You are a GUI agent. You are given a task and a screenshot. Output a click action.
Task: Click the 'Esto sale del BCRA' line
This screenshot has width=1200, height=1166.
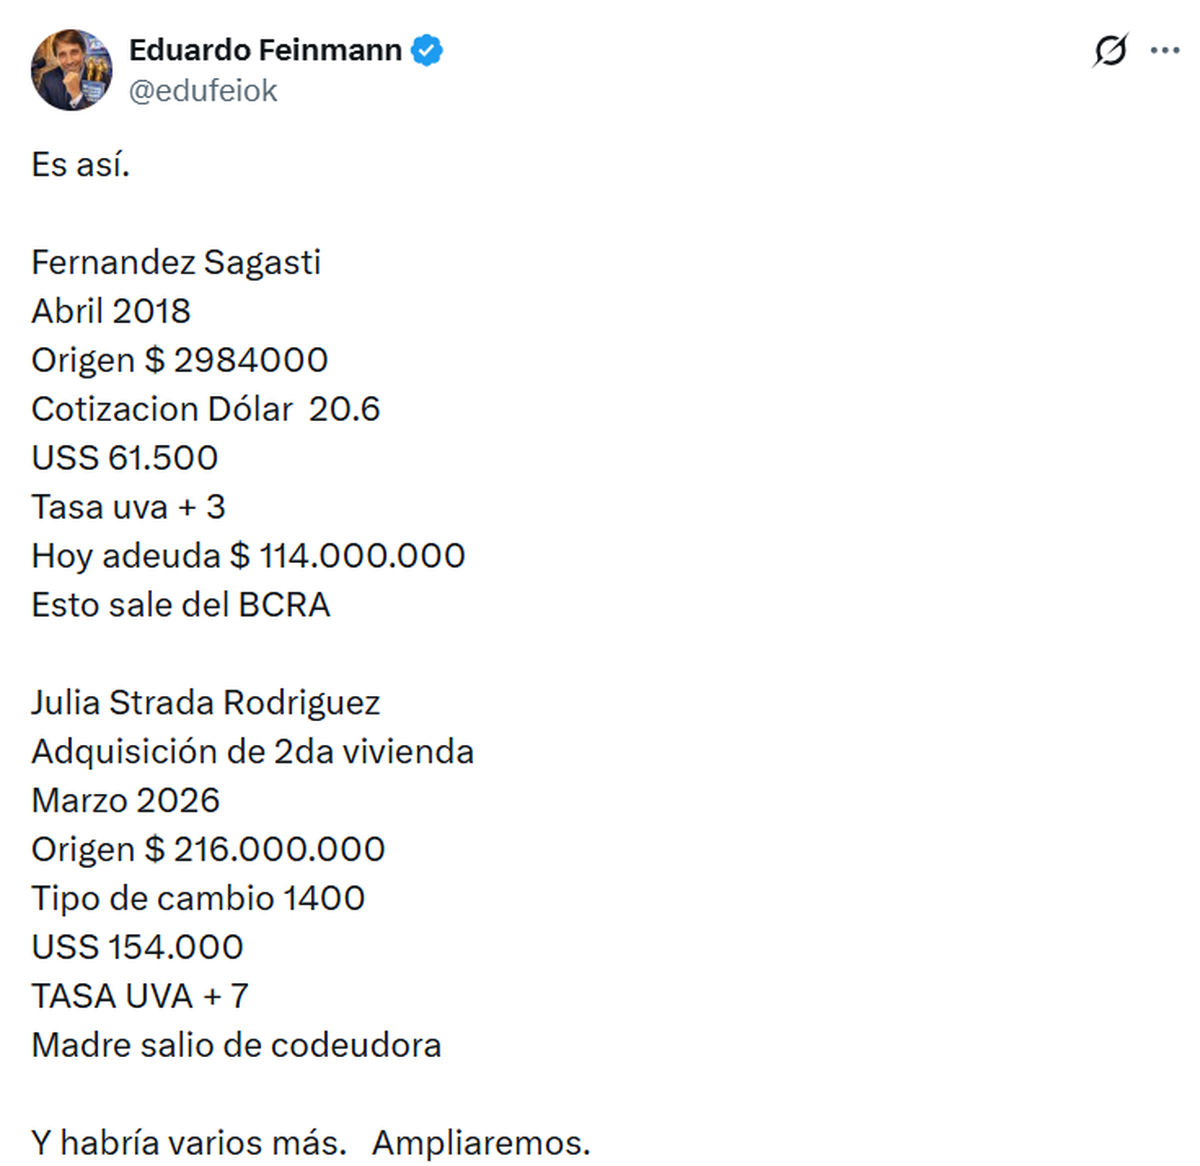pyautogui.click(x=181, y=605)
